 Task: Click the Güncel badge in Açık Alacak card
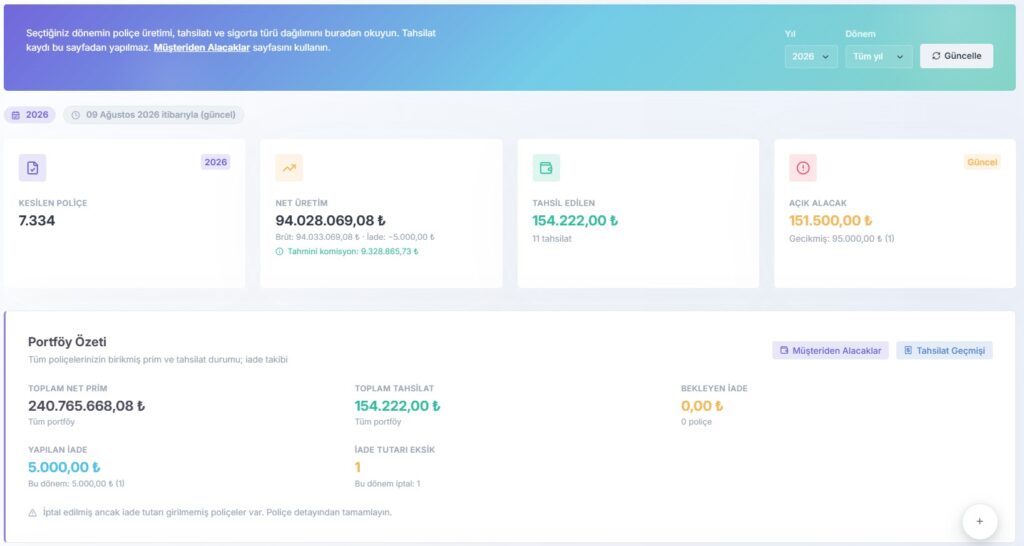coord(982,162)
